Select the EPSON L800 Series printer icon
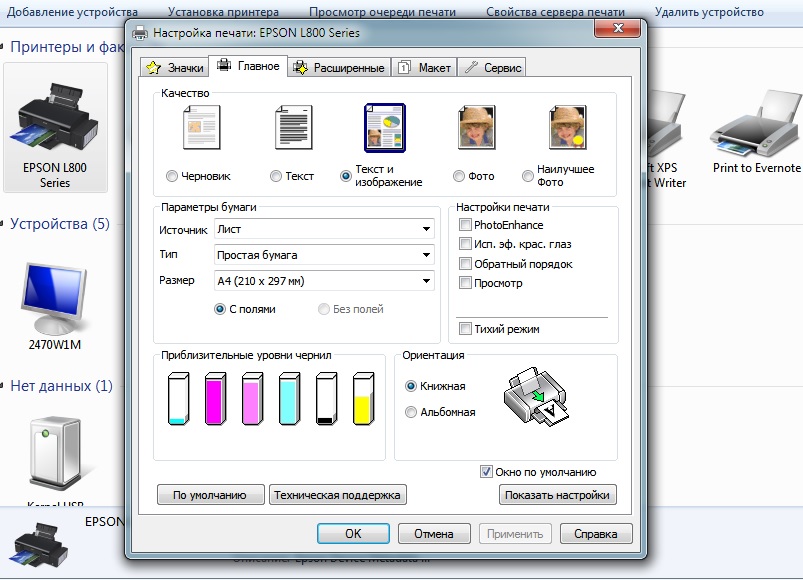803x580 pixels. 55,118
